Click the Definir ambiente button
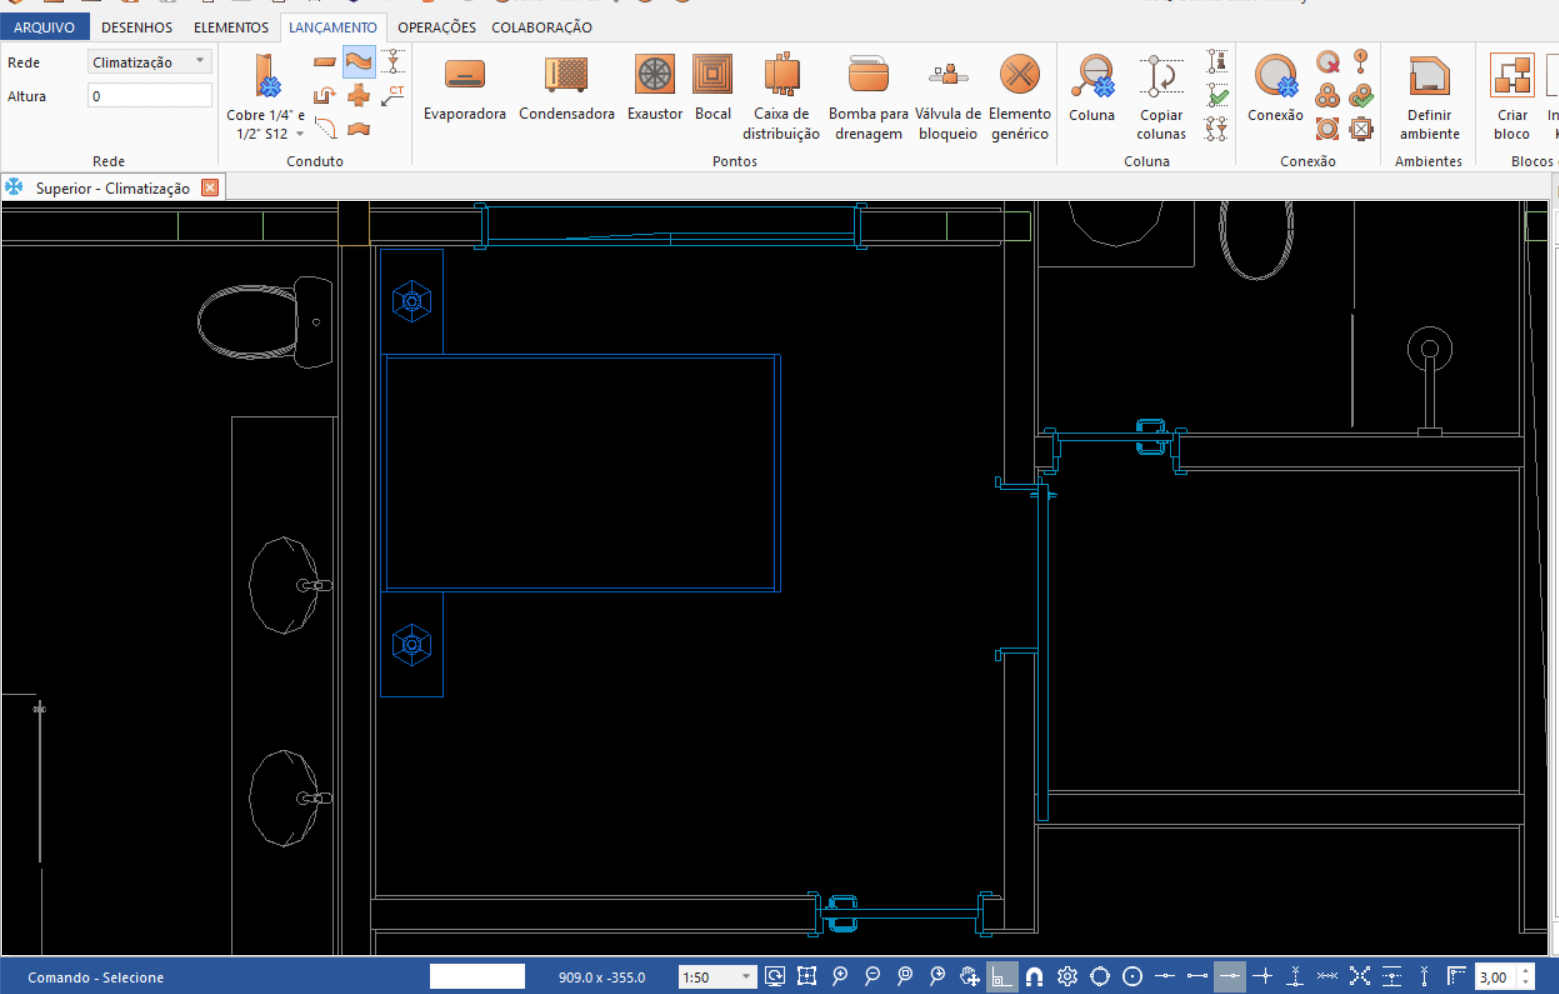 (1429, 97)
